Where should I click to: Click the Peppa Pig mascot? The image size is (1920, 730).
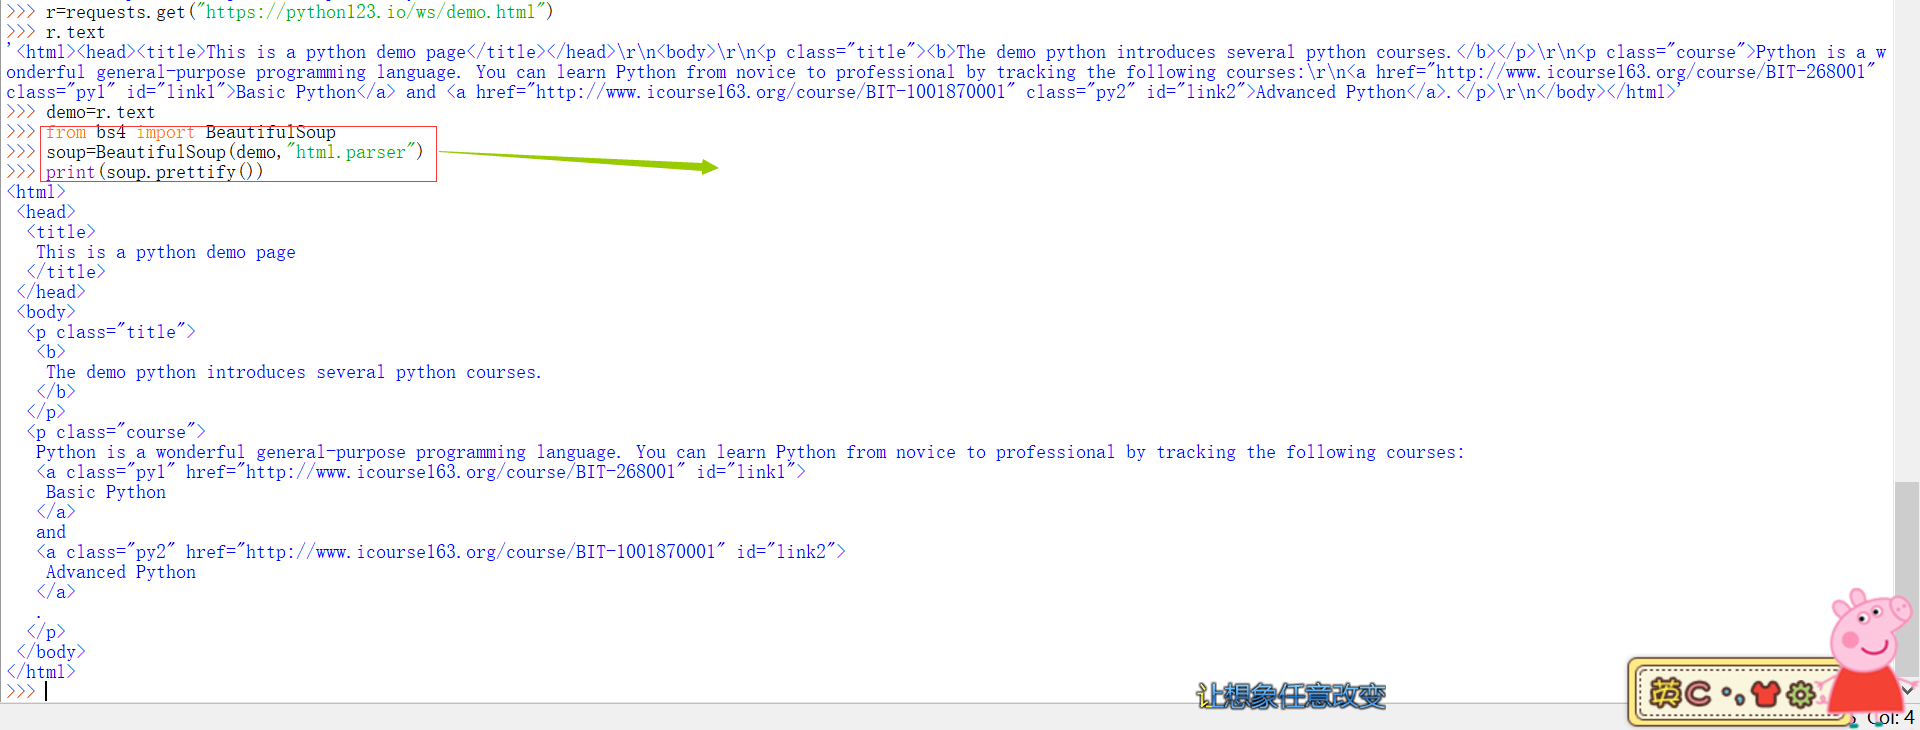coord(1866,650)
